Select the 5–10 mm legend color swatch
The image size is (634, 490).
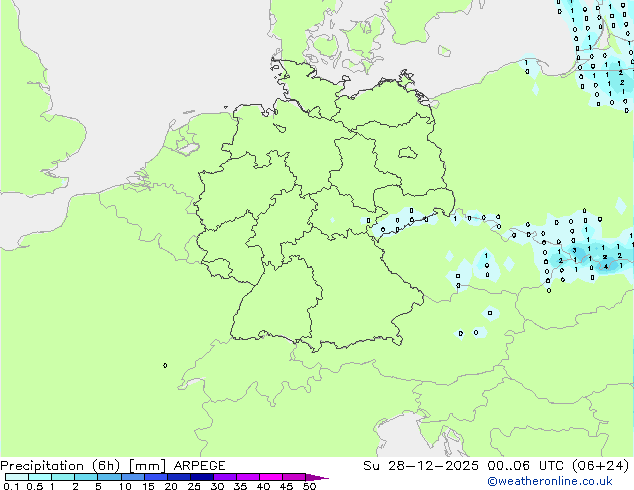[109, 477]
